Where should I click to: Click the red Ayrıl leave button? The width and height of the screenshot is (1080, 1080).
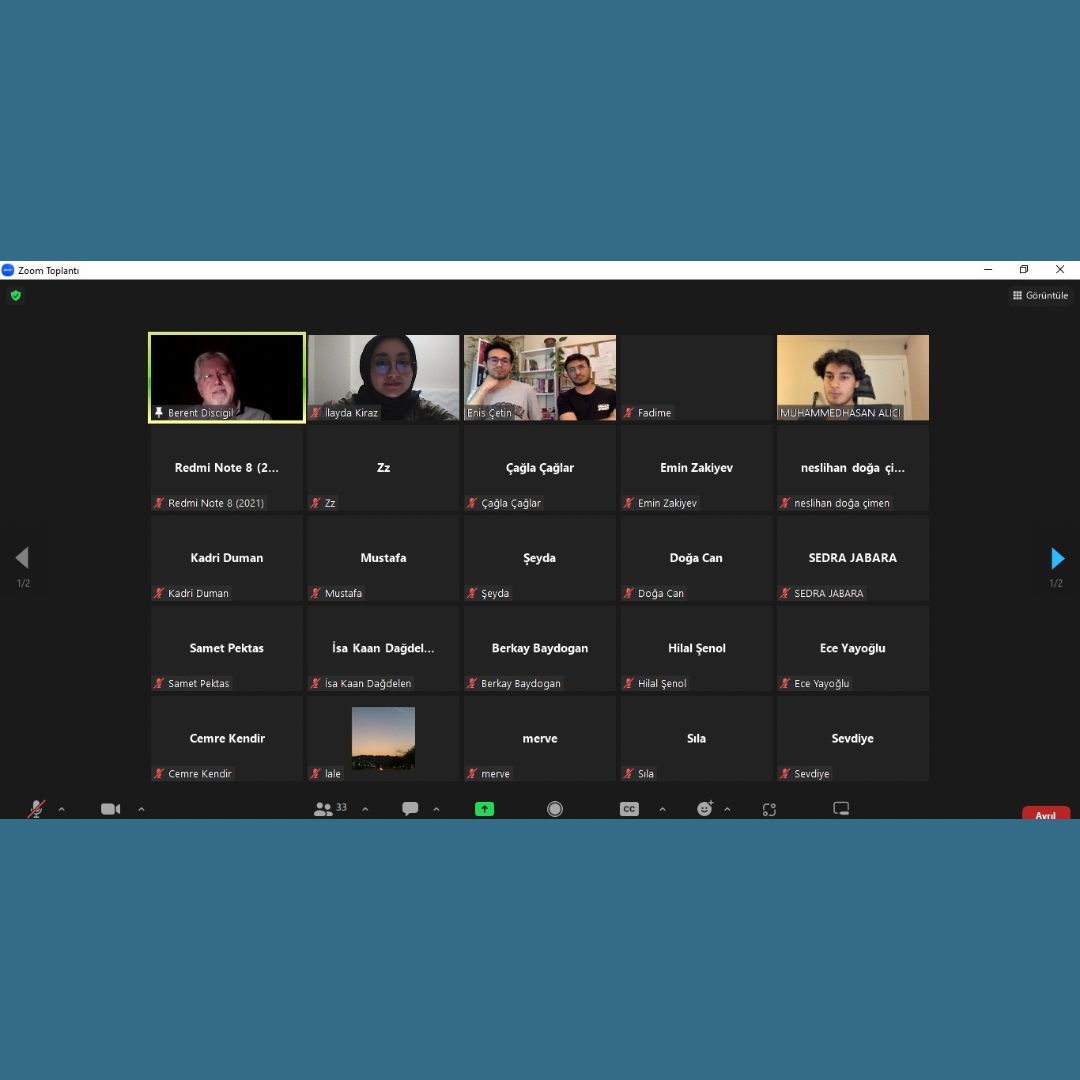click(1045, 814)
